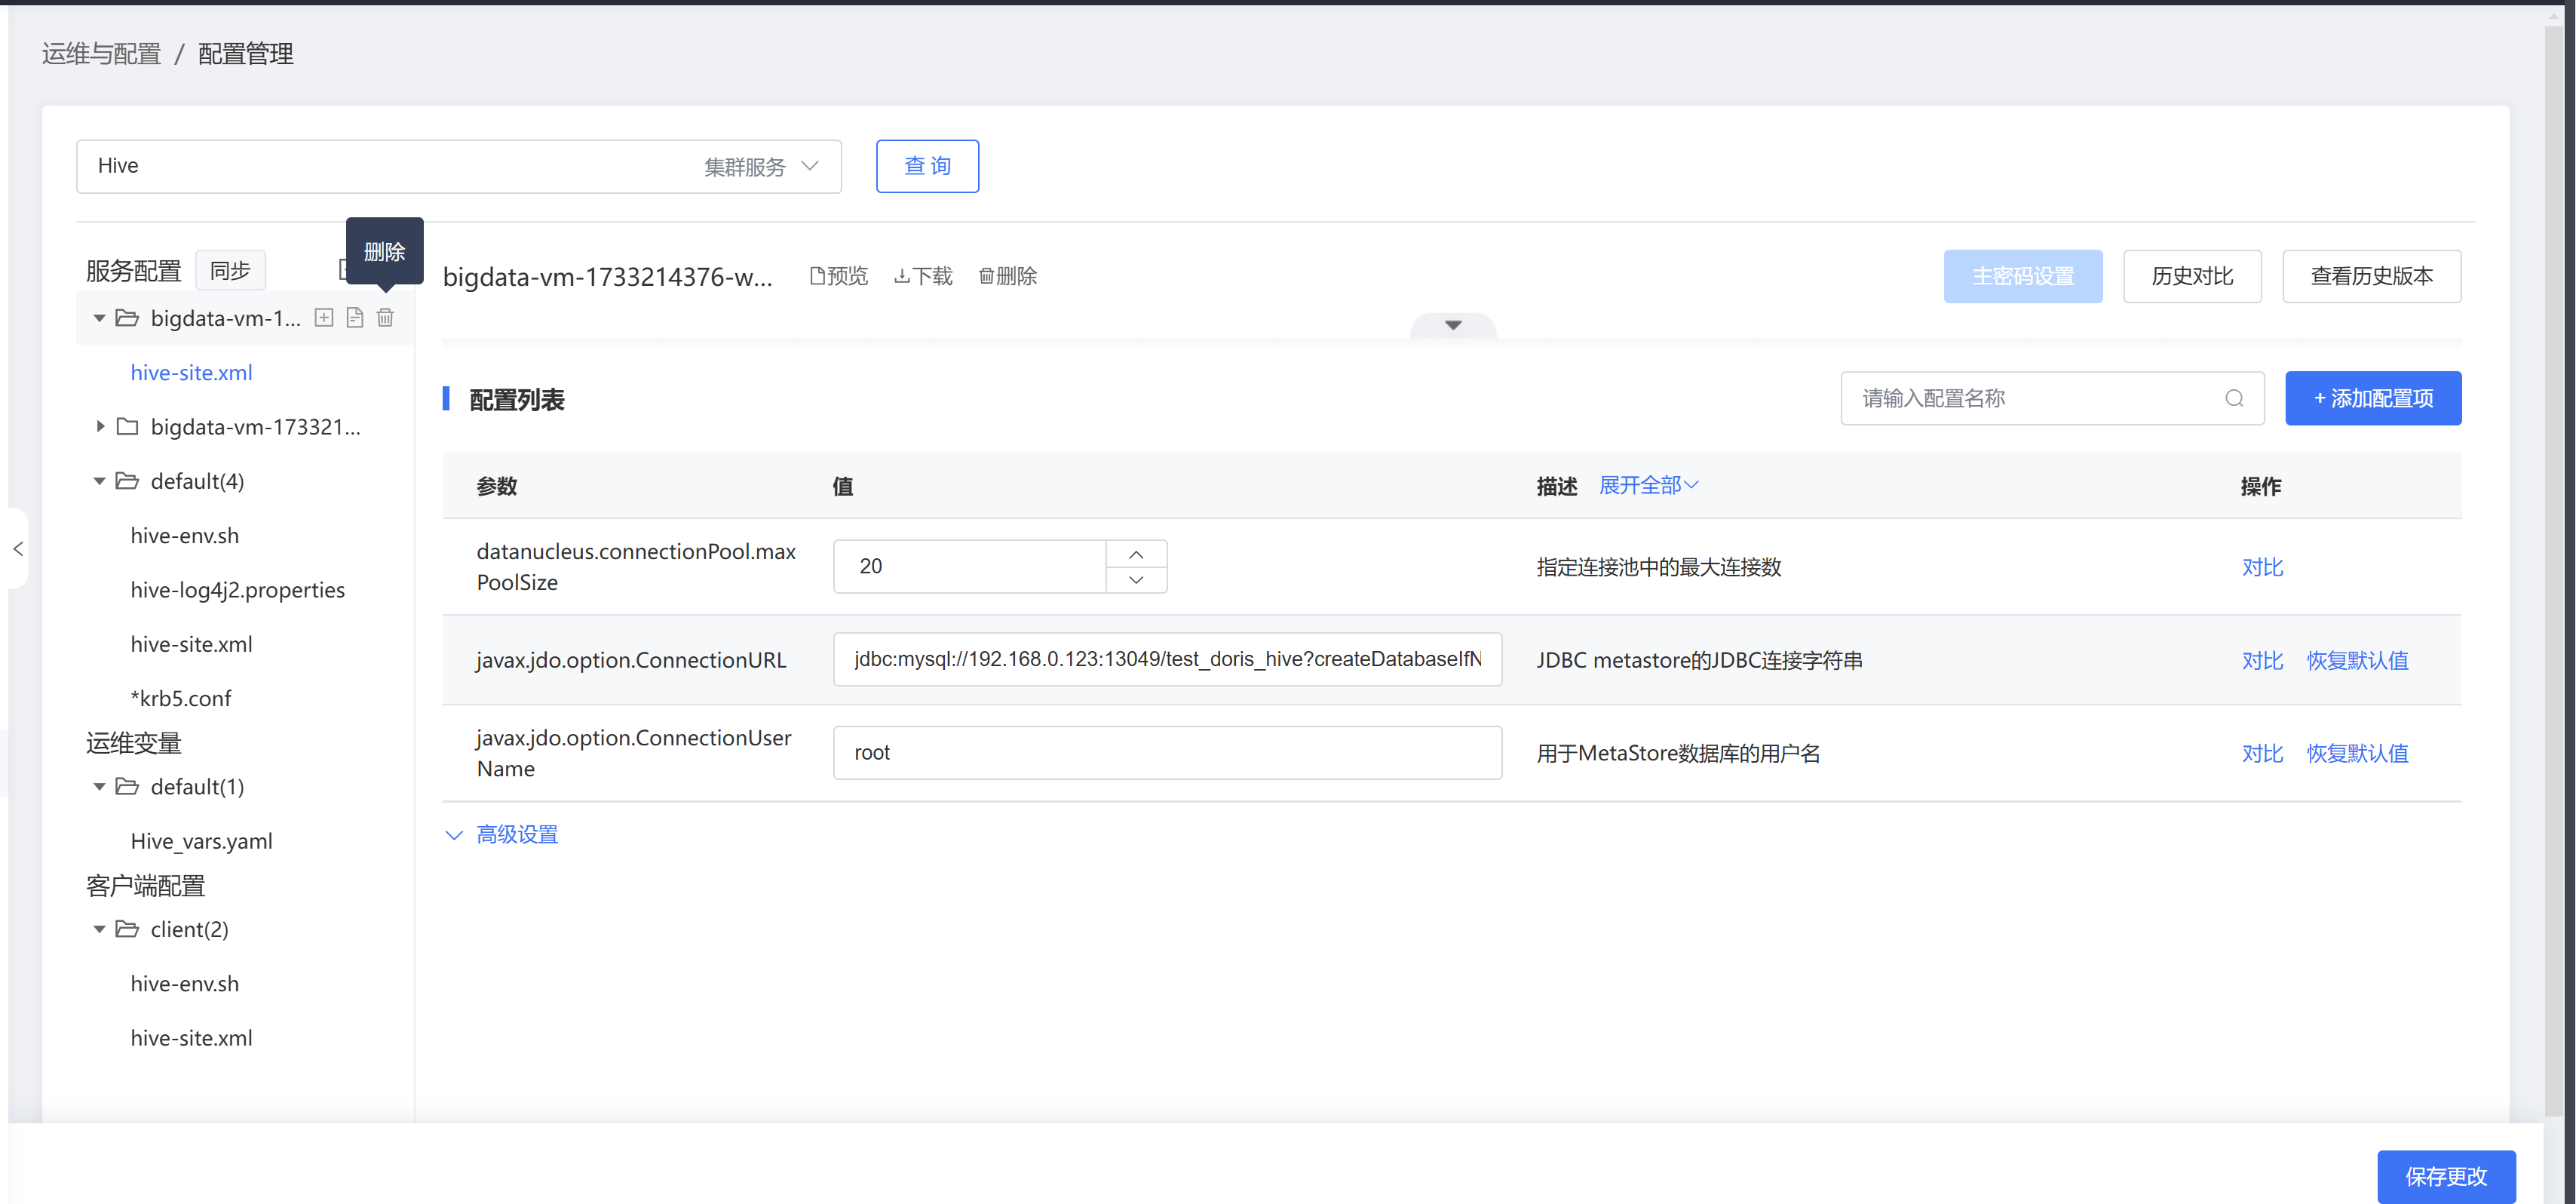
Task: Click the 主密码设置 button
Action: click(x=2022, y=276)
